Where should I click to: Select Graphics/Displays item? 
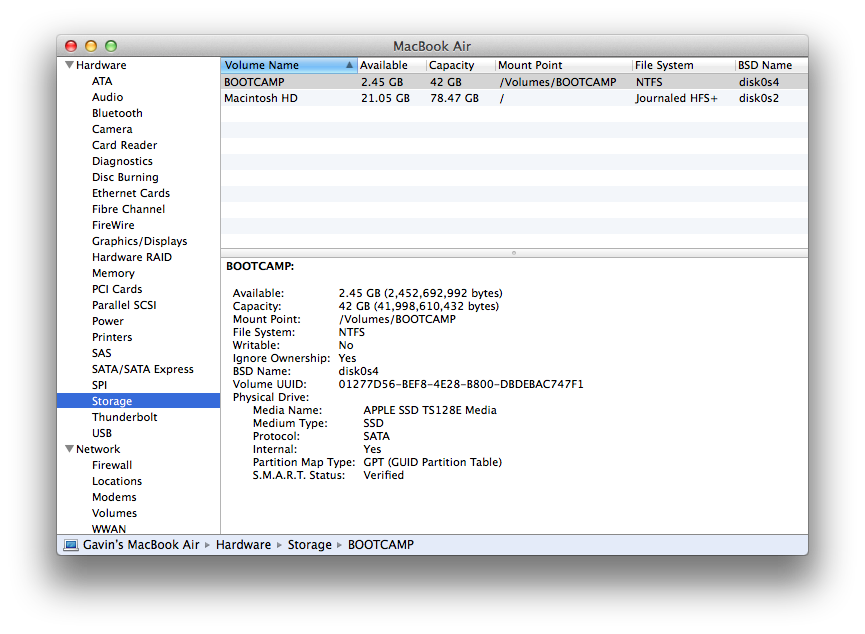[140, 241]
